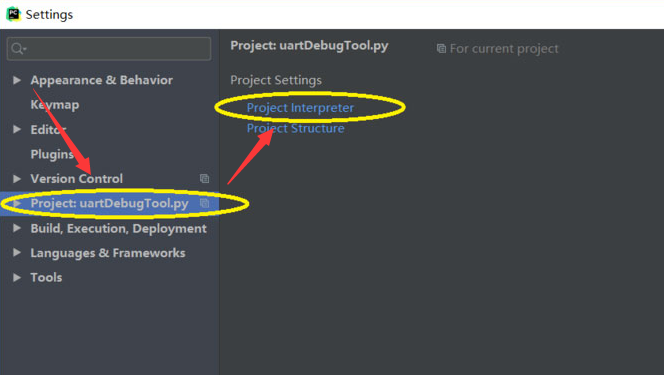Select Languages & Frameworks category

click(108, 253)
